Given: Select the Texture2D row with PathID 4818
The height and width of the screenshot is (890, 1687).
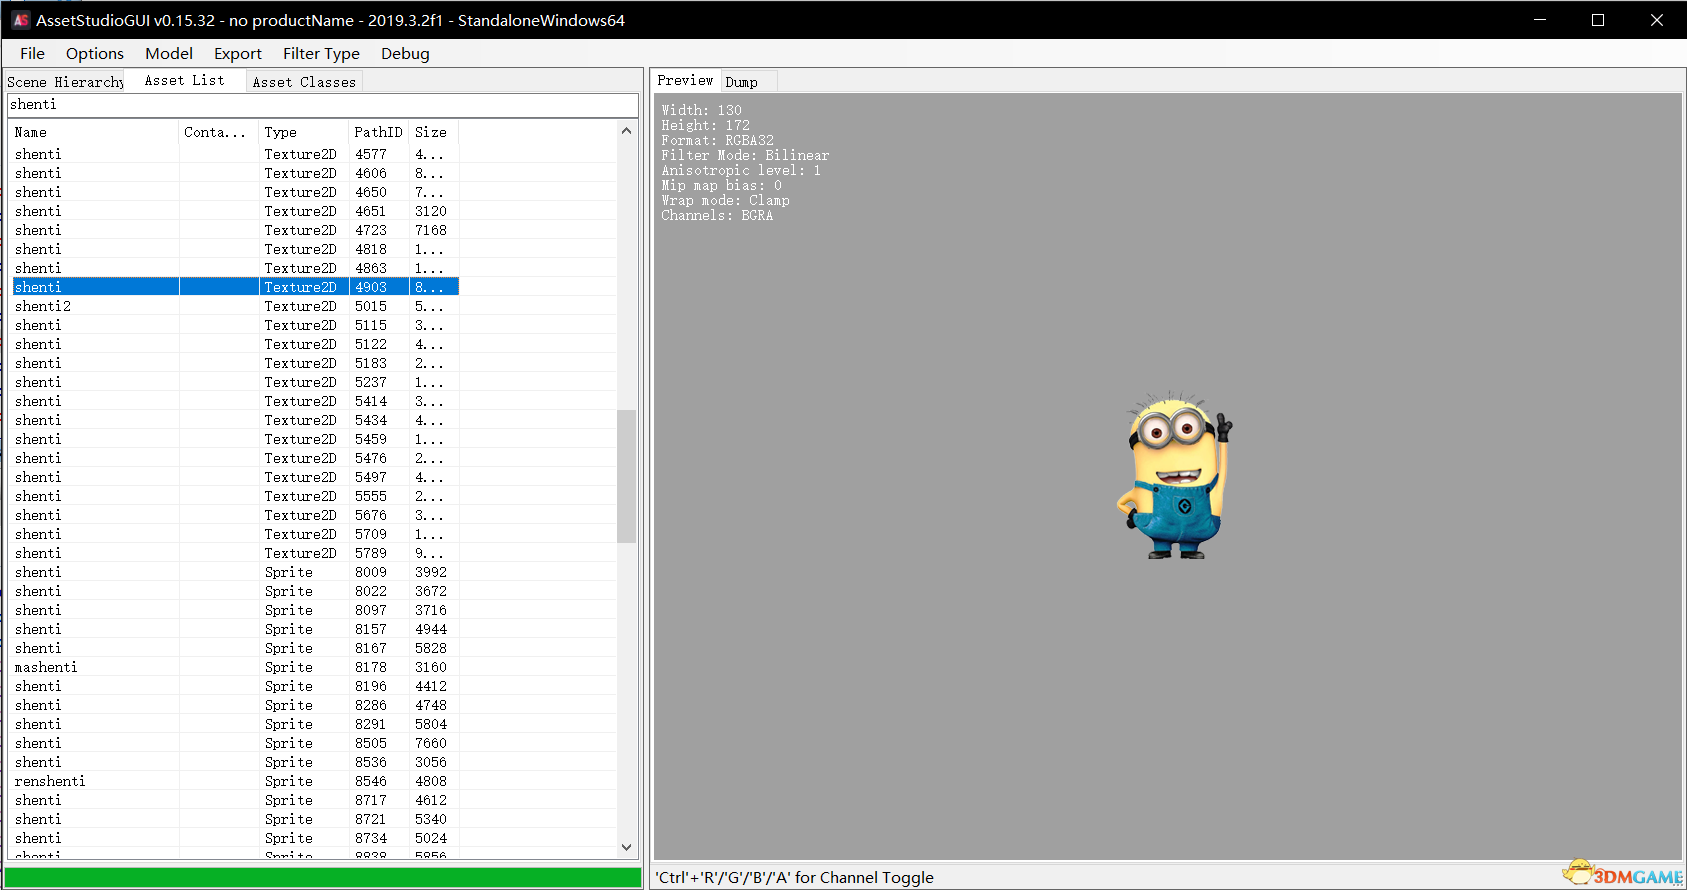Looking at the screenshot, I should tap(235, 249).
